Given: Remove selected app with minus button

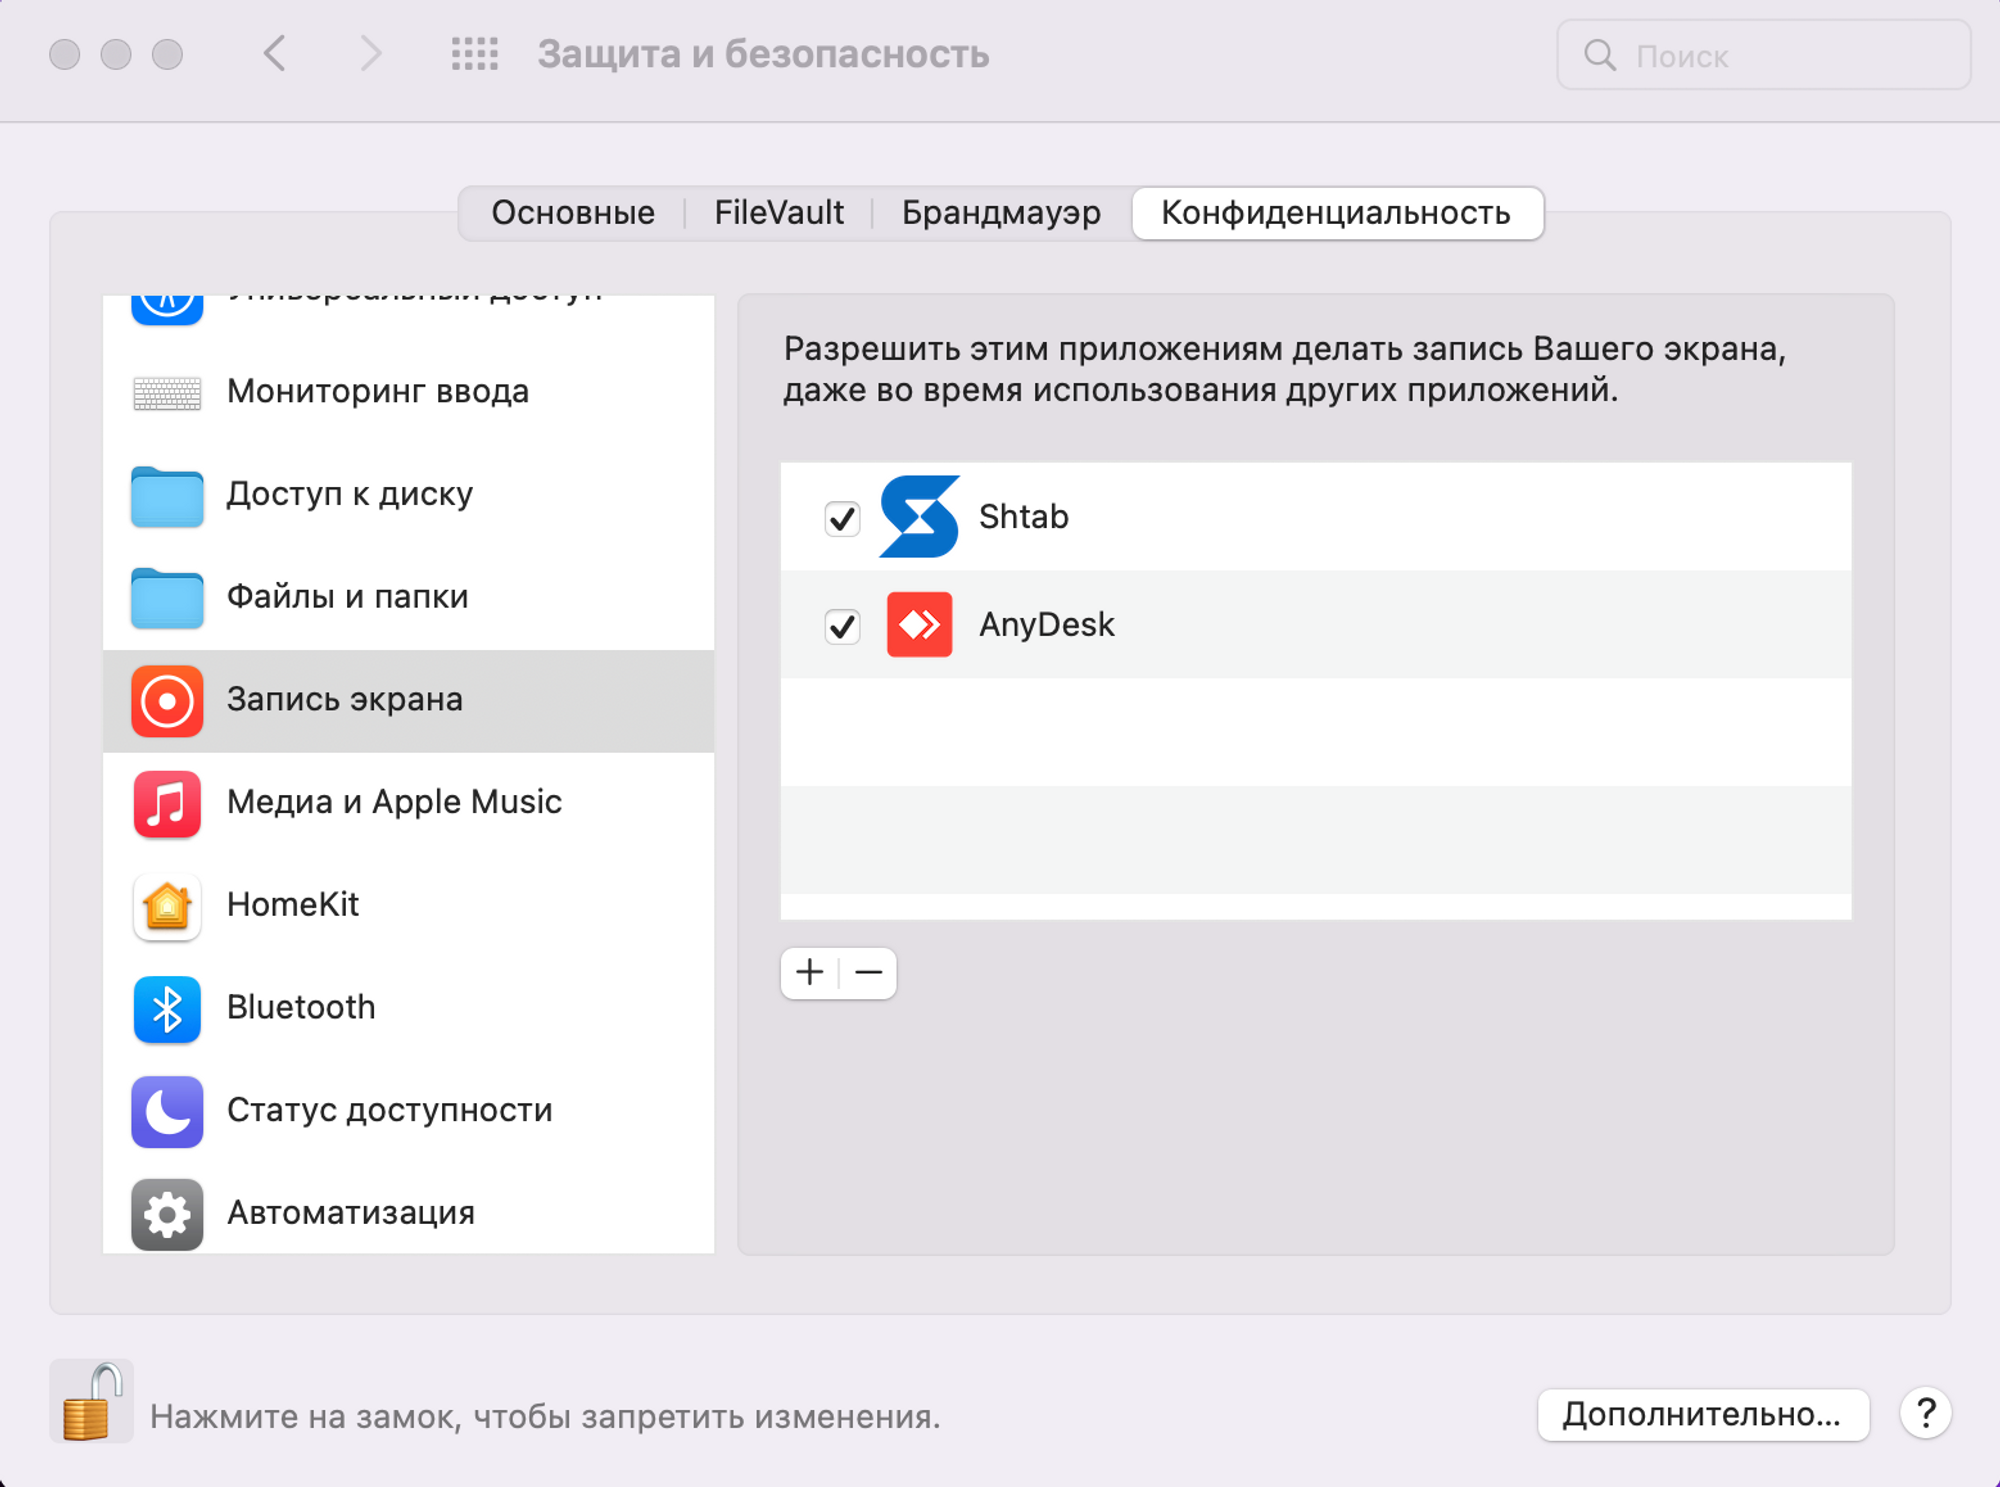Looking at the screenshot, I should (868, 973).
